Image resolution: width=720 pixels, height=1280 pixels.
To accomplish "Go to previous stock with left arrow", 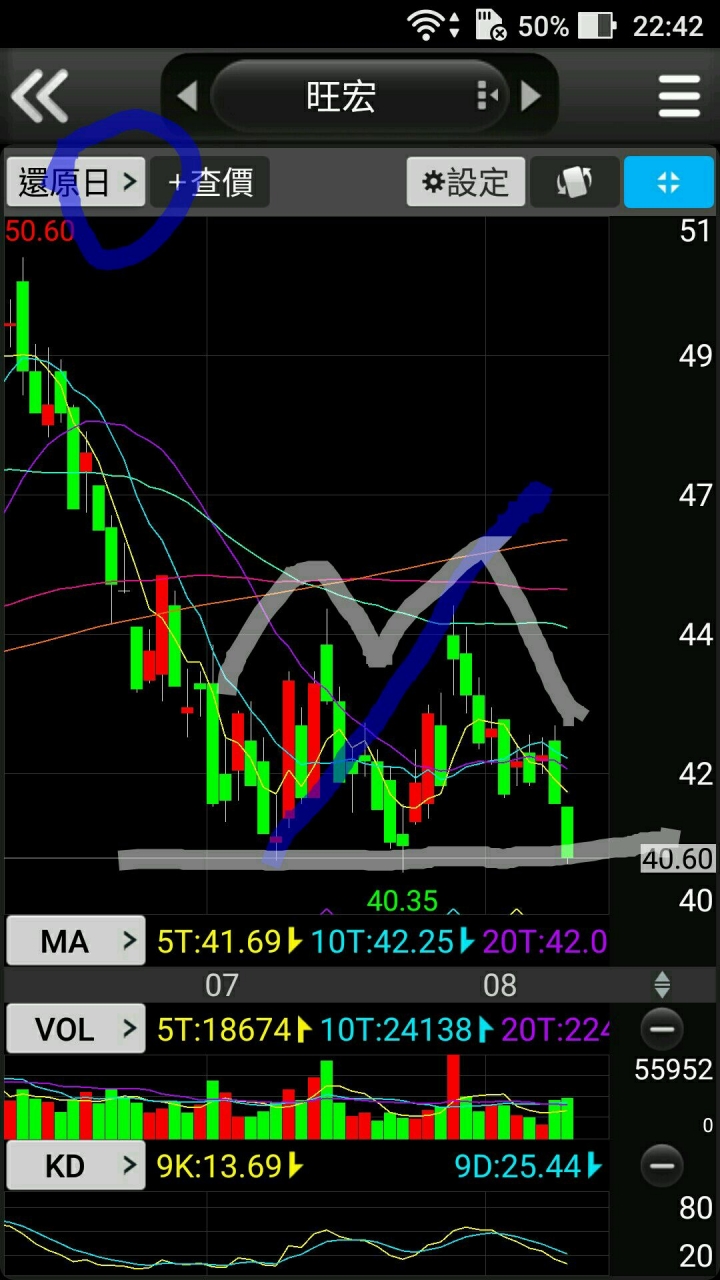I will click(x=187, y=96).
